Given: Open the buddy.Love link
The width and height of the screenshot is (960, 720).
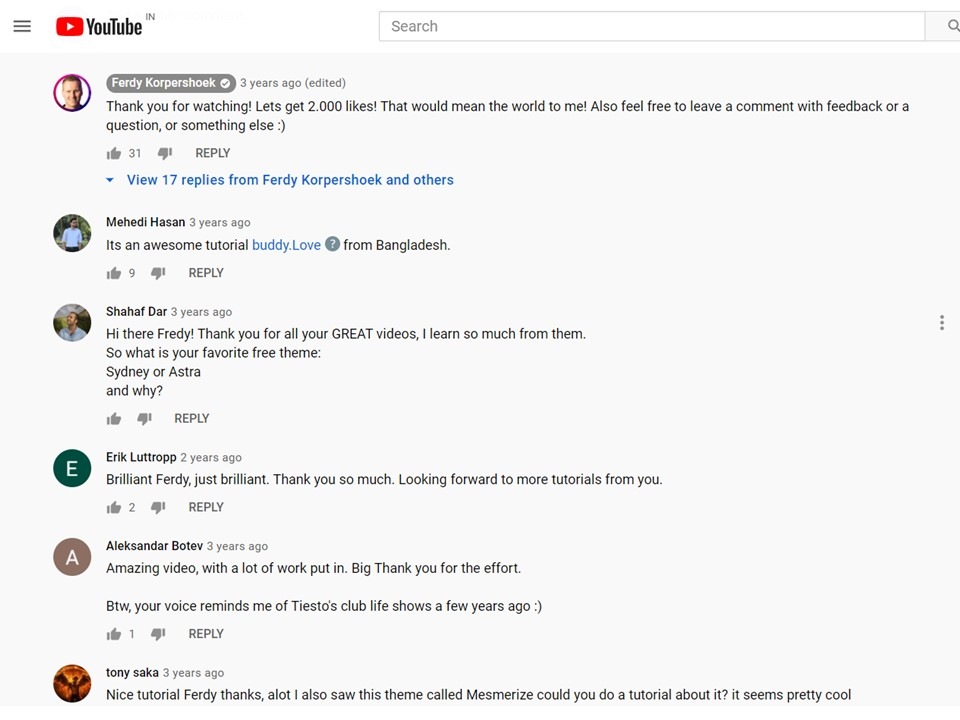Looking at the screenshot, I should (287, 246).
